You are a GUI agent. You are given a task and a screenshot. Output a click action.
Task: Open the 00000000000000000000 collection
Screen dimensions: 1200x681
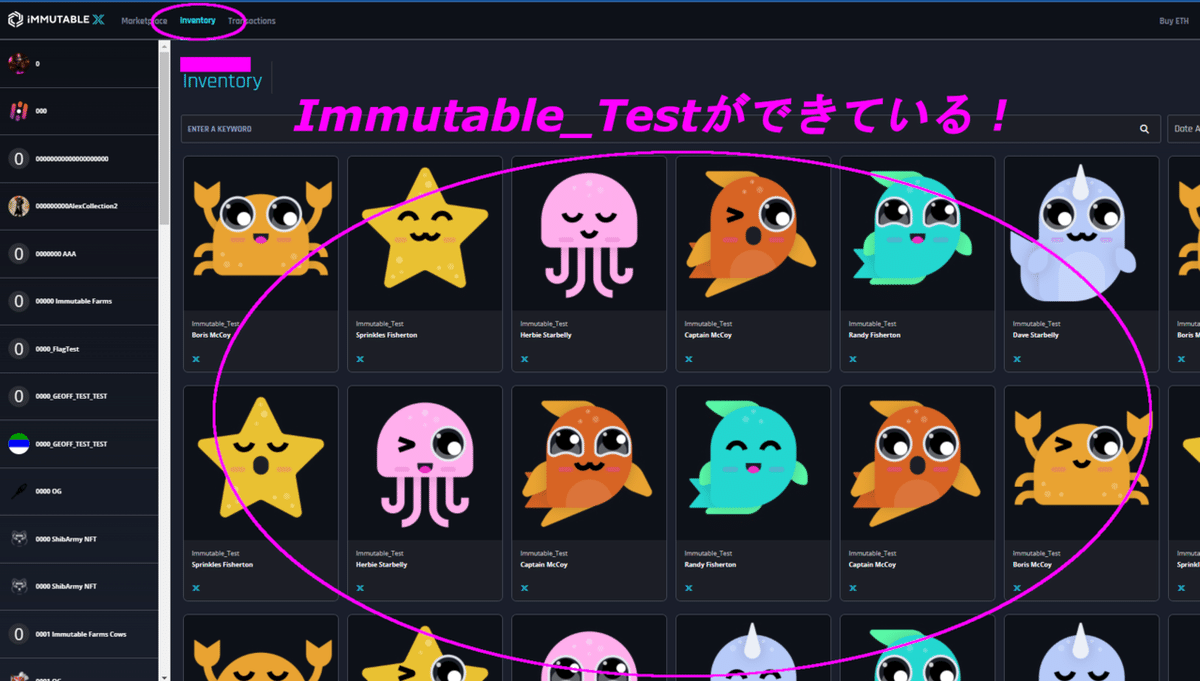[x=79, y=159]
